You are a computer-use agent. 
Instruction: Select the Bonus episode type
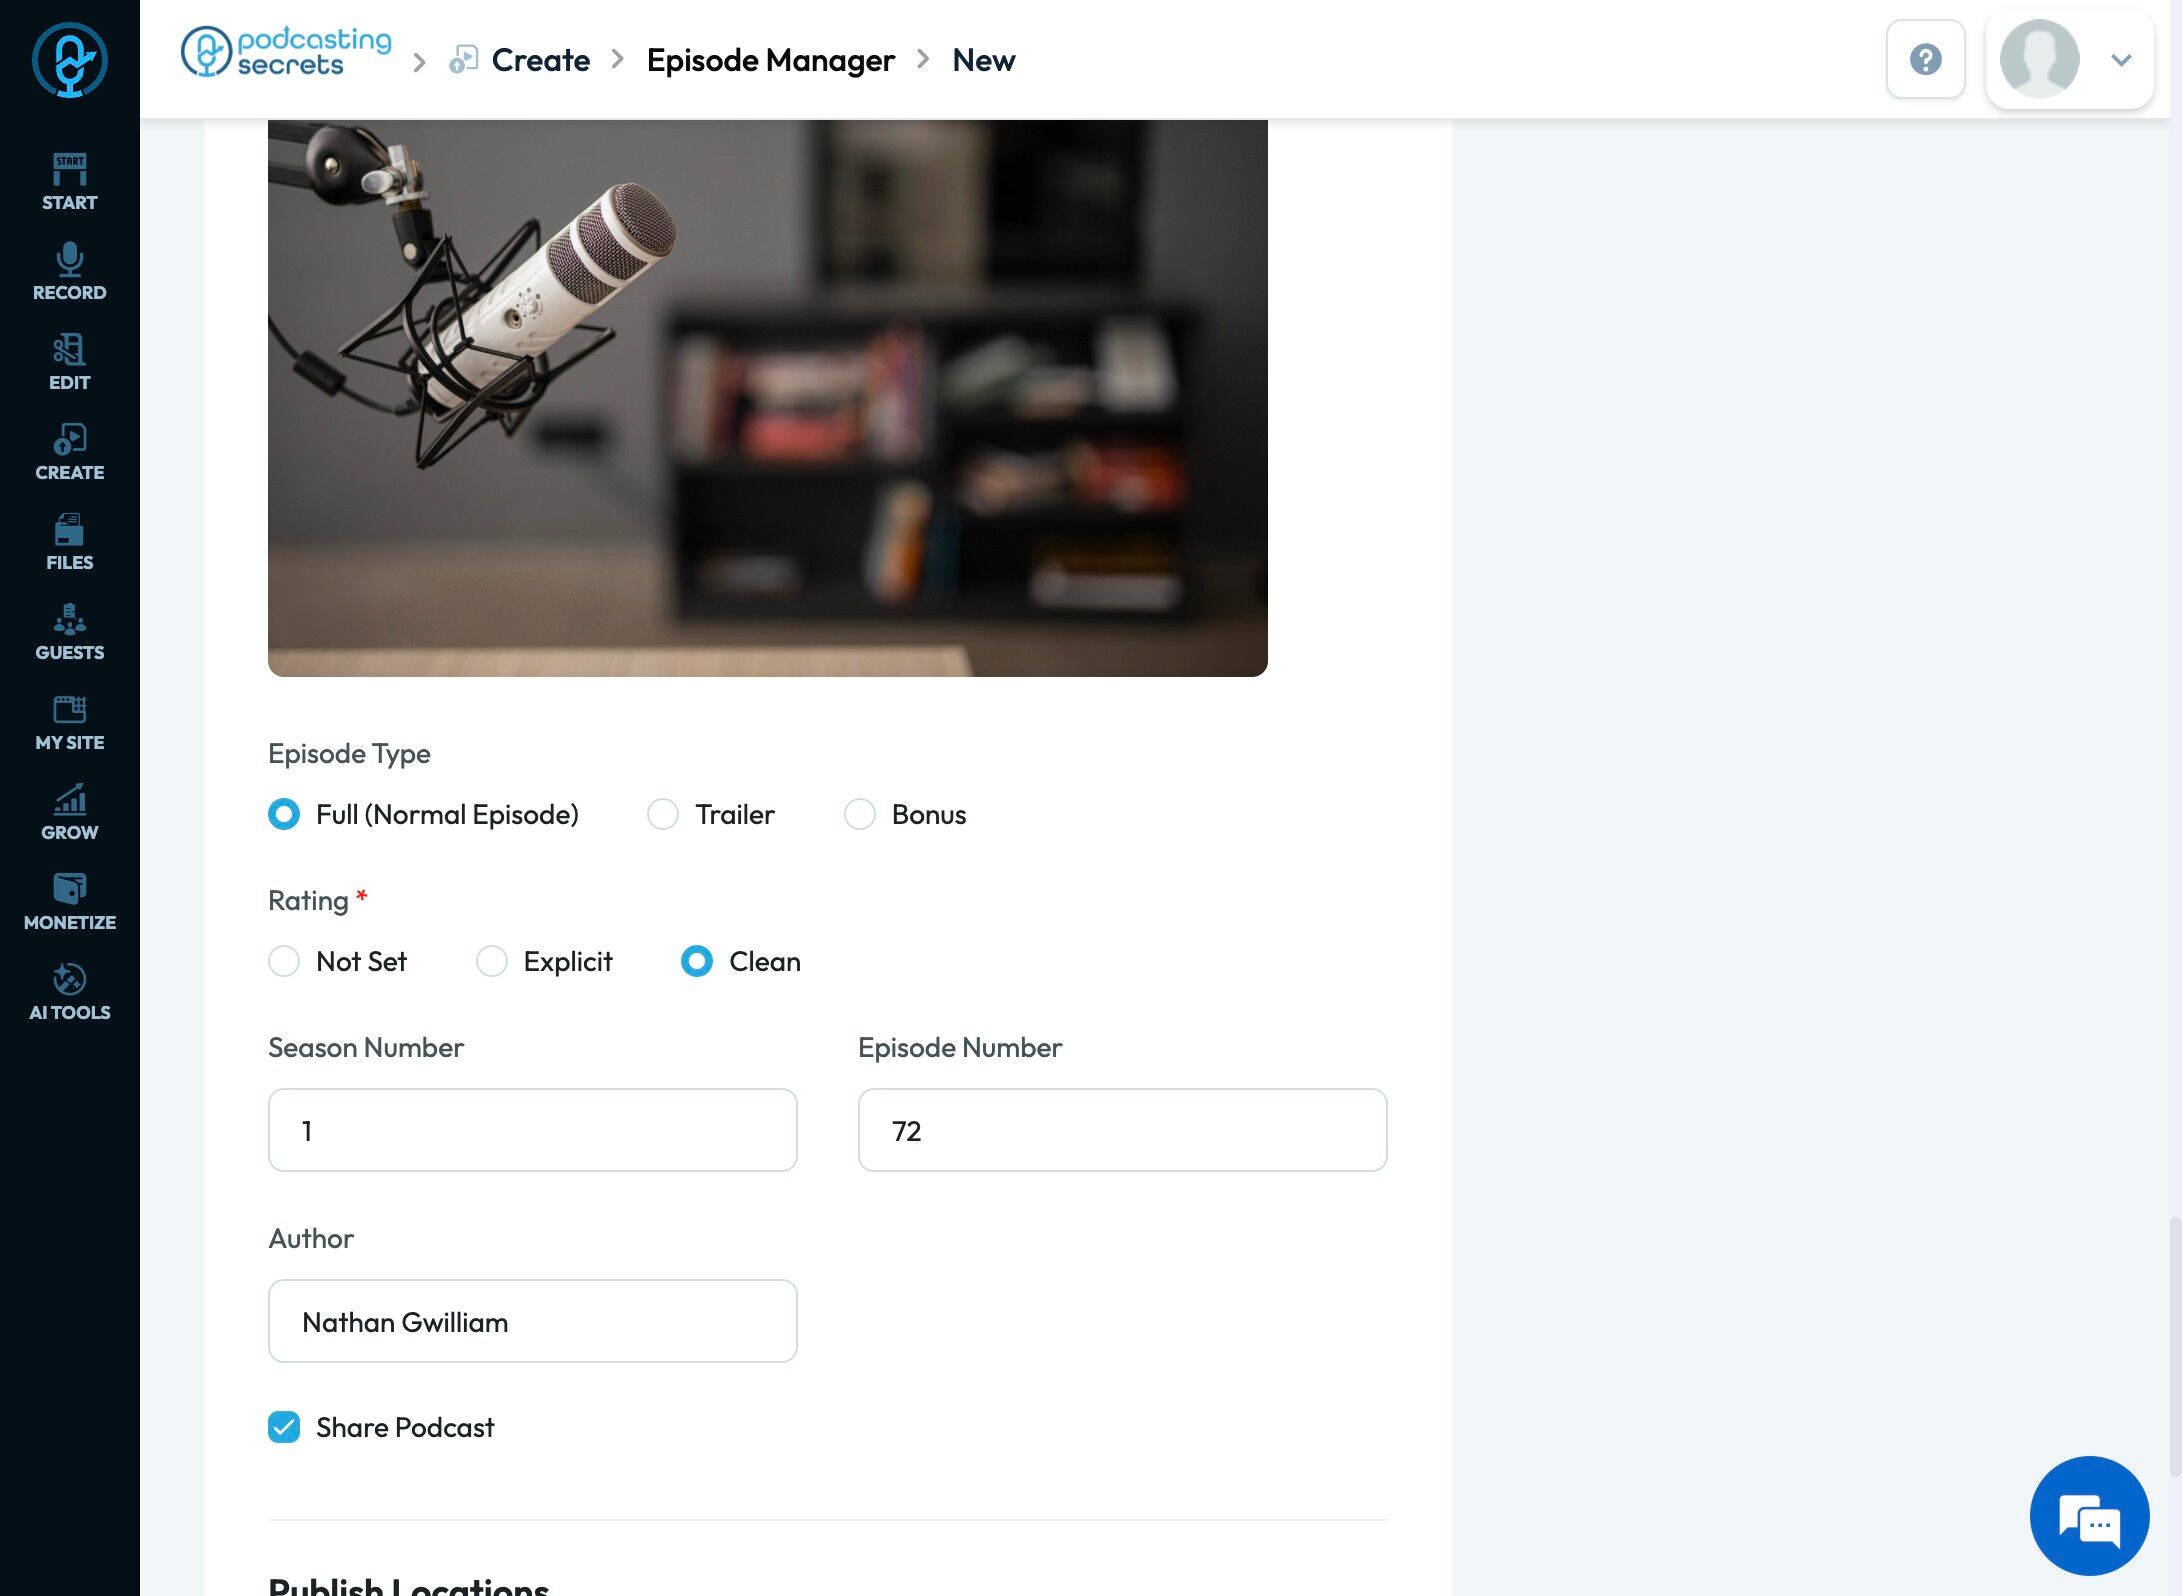pos(860,814)
